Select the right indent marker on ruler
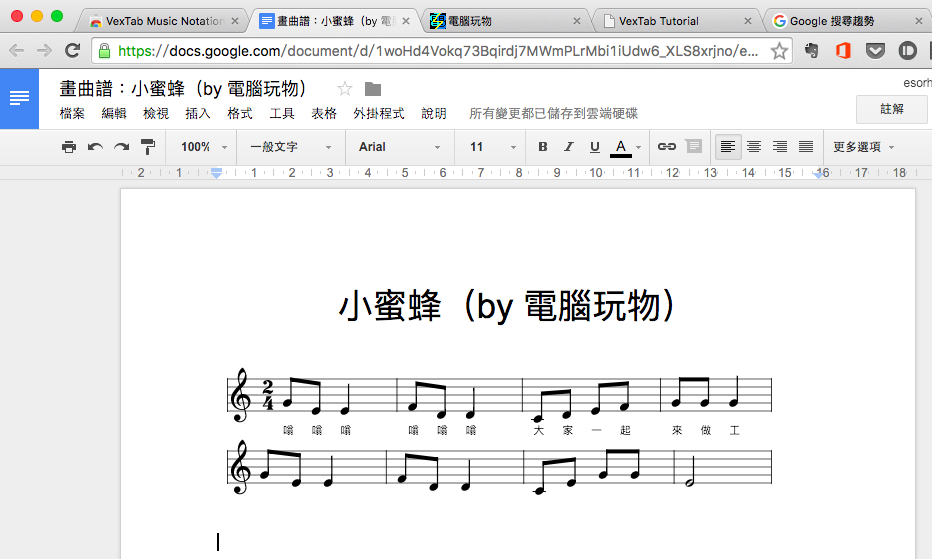This screenshot has height=559, width=932. (x=818, y=174)
